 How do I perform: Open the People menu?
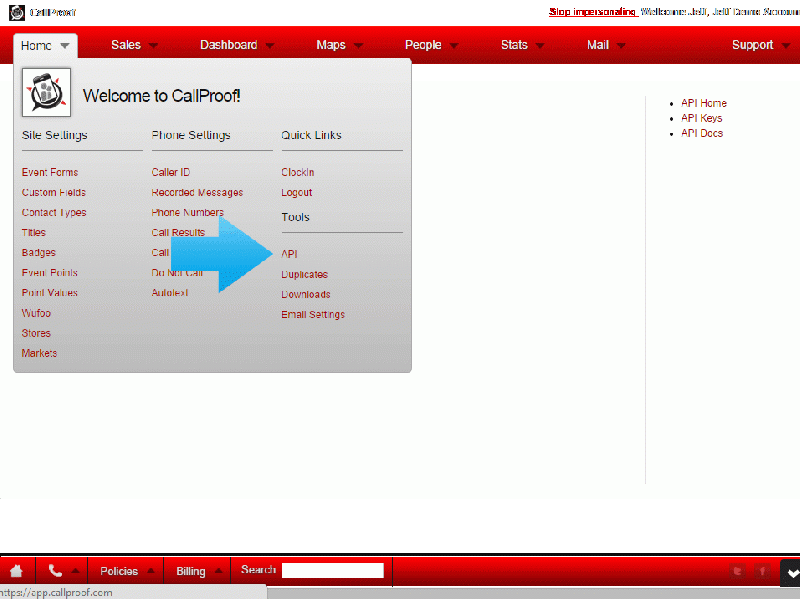[431, 45]
